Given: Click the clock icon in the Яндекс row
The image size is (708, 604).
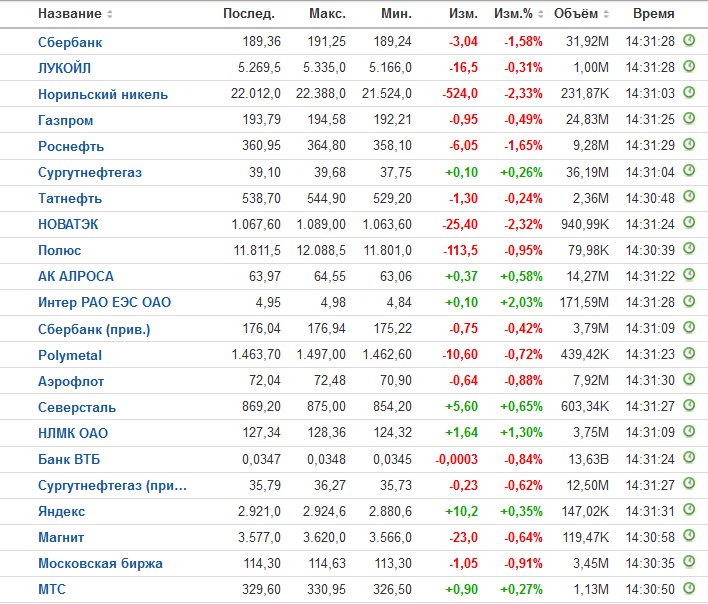Looking at the screenshot, I should coord(689,510).
